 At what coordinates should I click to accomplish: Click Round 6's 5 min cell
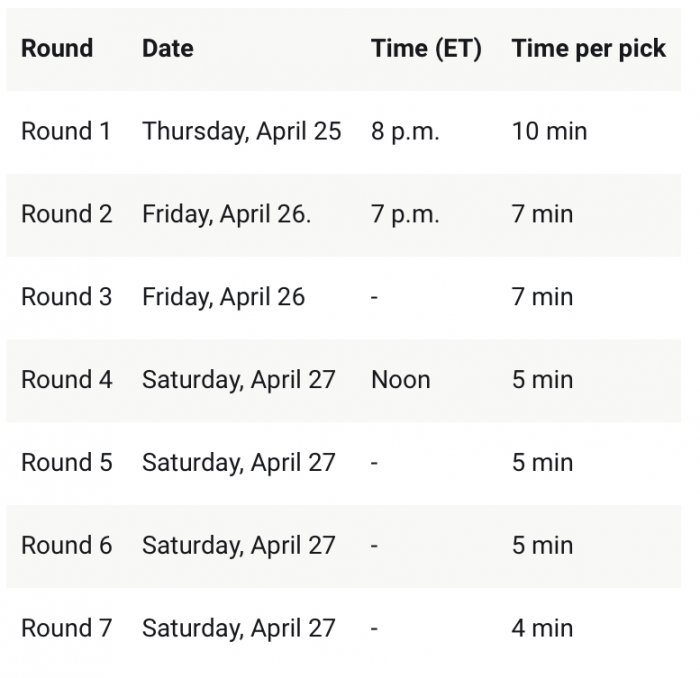point(542,545)
